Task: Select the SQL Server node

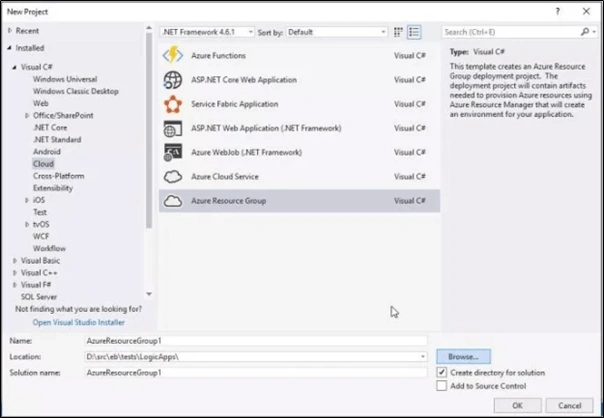Action: [39, 297]
